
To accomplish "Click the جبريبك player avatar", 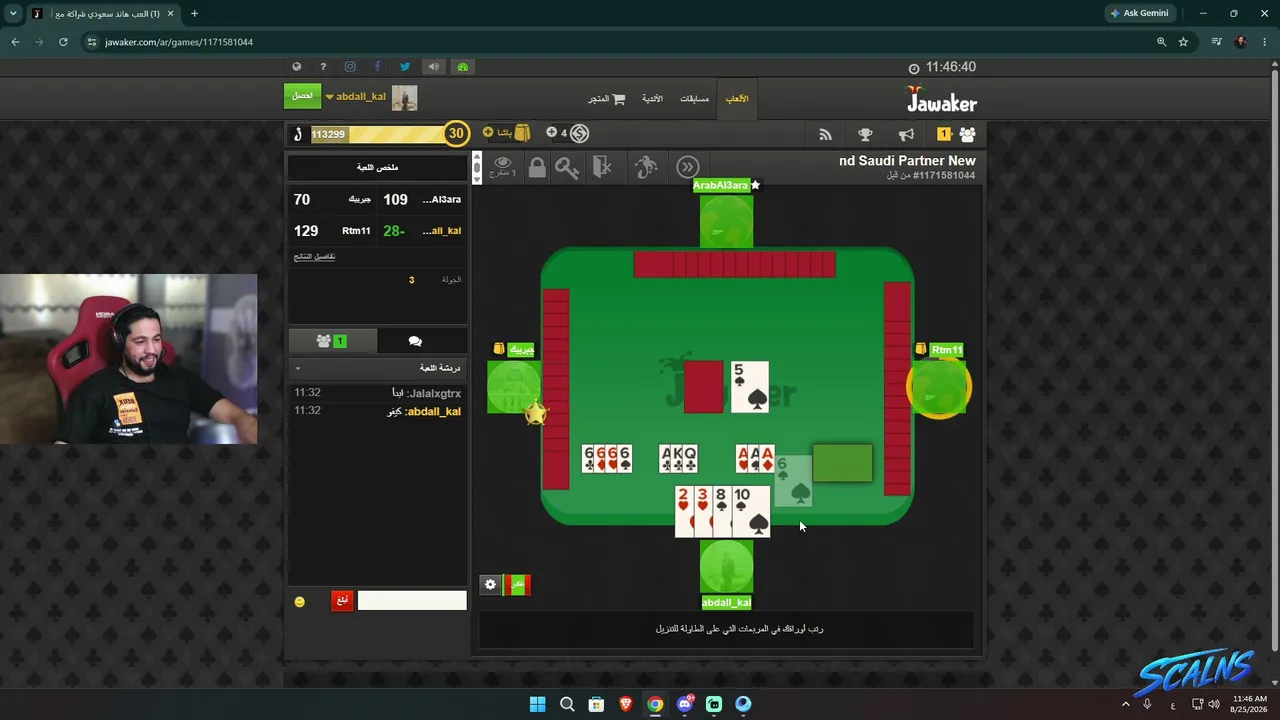I will 513,387.
